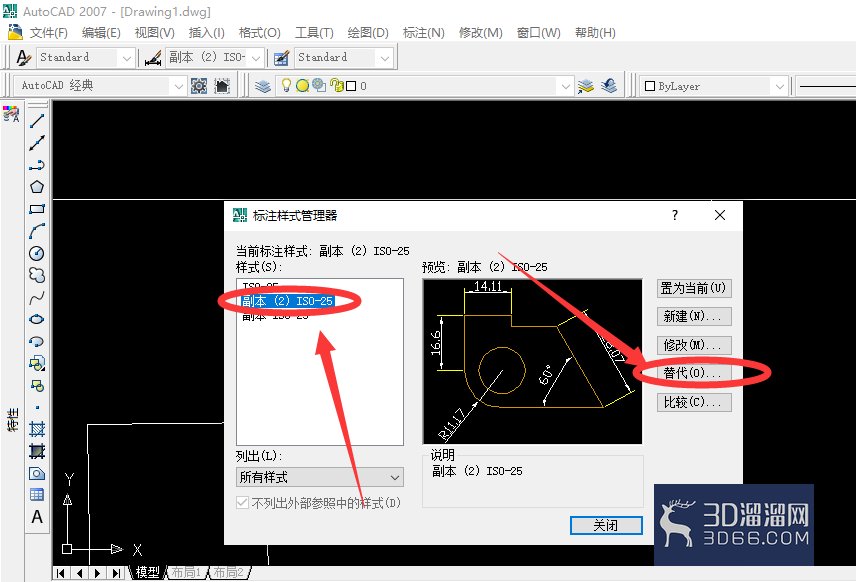Open 工具(T) menu

(314, 33)
